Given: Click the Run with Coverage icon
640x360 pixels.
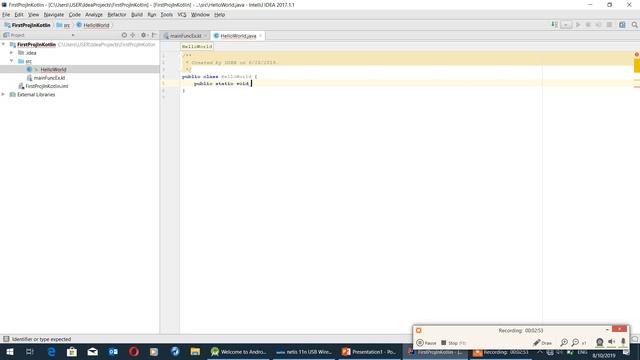Looking at the screenshot, I should pos(598,25).
